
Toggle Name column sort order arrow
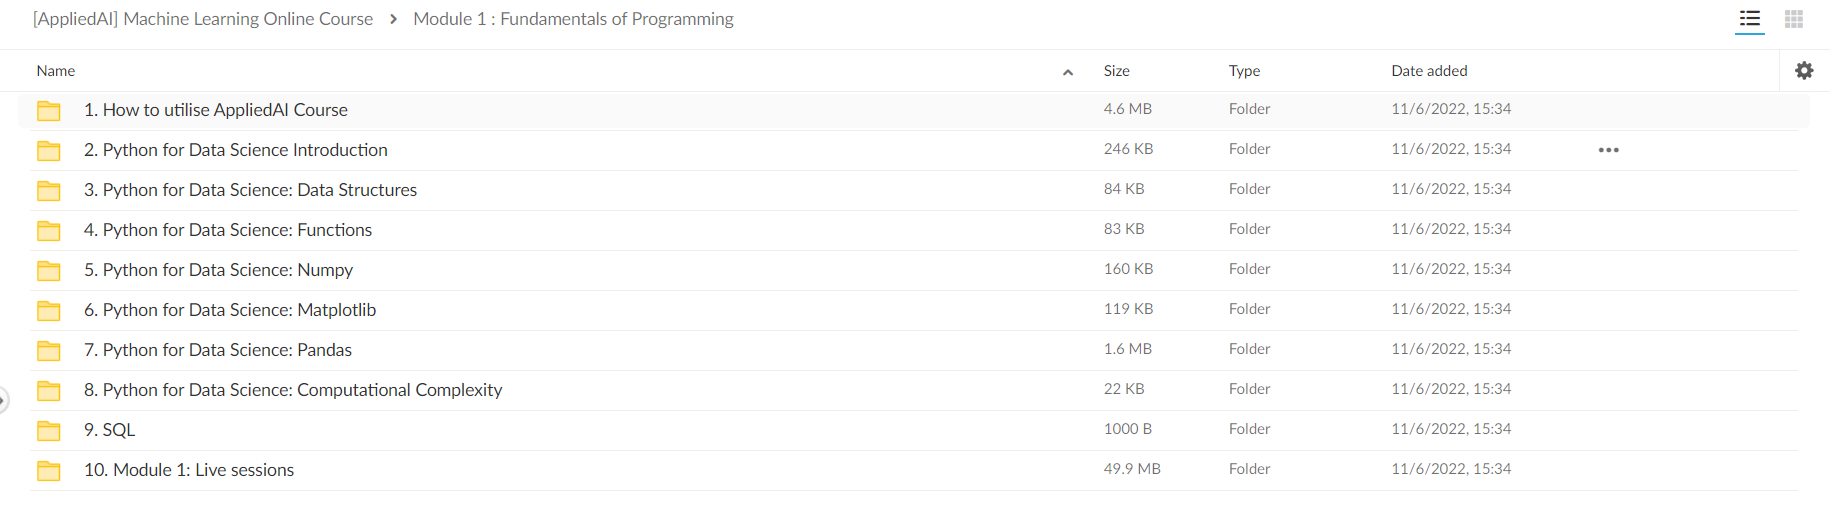pos(1068,72)
